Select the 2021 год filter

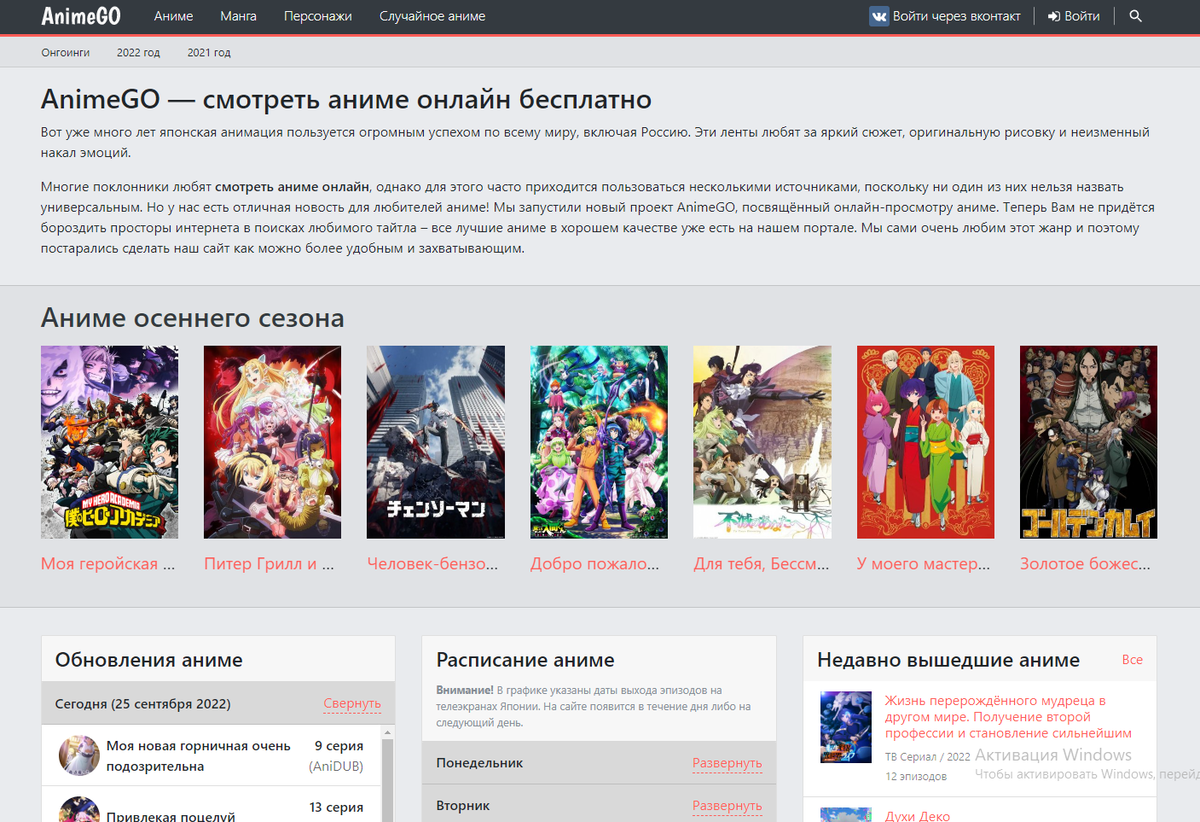pyautogui.click(x=209, y=52)
